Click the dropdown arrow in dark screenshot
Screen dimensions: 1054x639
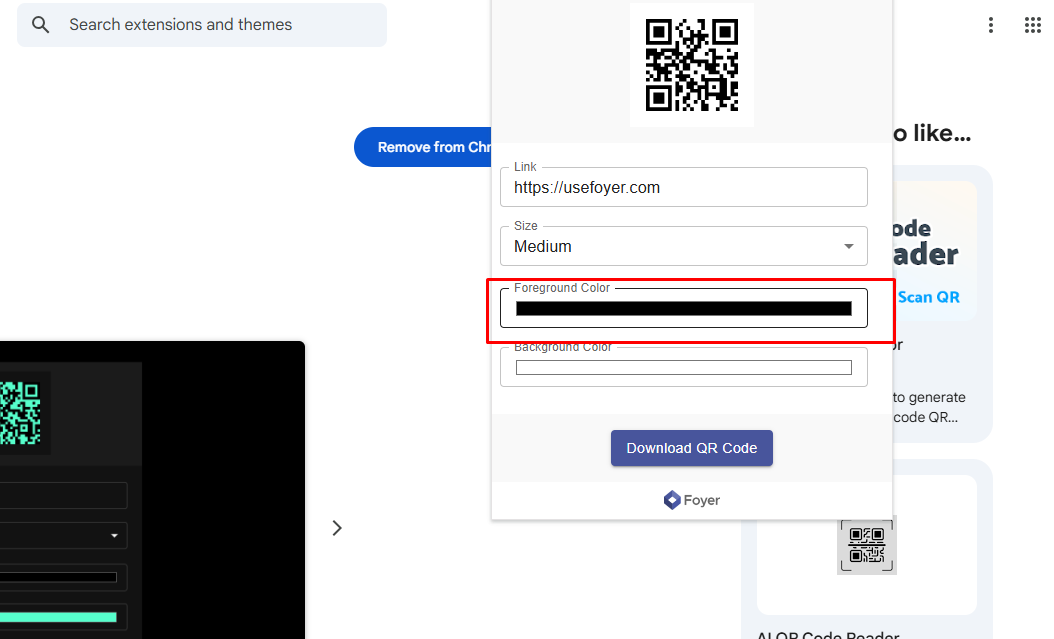(114, 536)
